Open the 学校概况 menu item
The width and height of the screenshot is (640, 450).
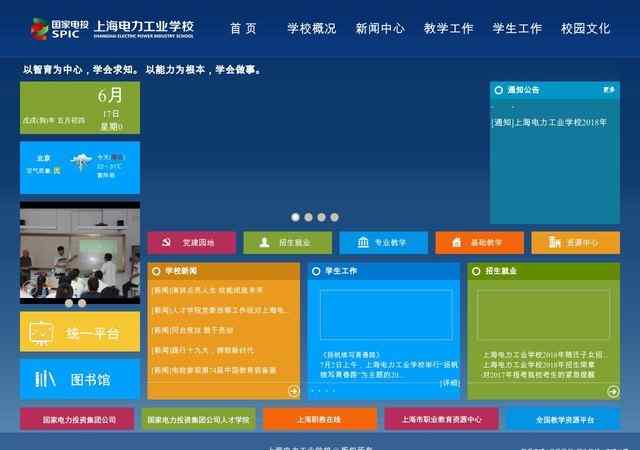pyautogui.click(x=311, y=29)
